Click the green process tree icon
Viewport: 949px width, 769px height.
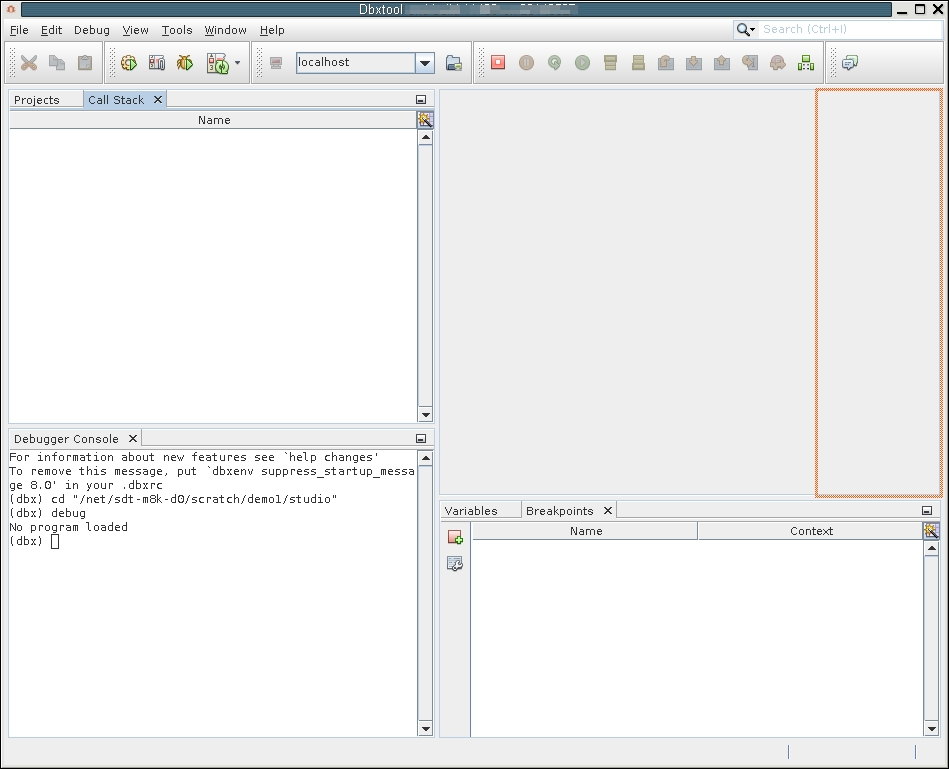(806, 62)
